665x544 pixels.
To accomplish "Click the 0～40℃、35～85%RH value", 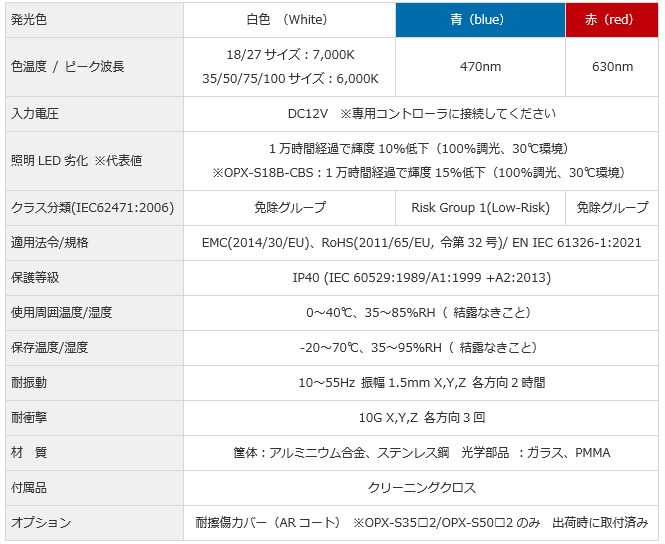I will 421,312.
